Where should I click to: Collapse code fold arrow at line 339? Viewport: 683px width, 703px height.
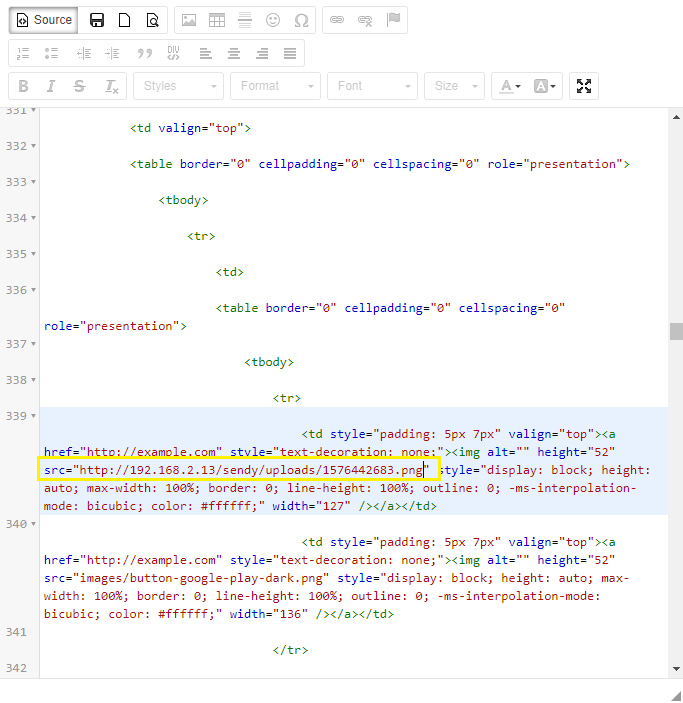[x=33, y=416]
